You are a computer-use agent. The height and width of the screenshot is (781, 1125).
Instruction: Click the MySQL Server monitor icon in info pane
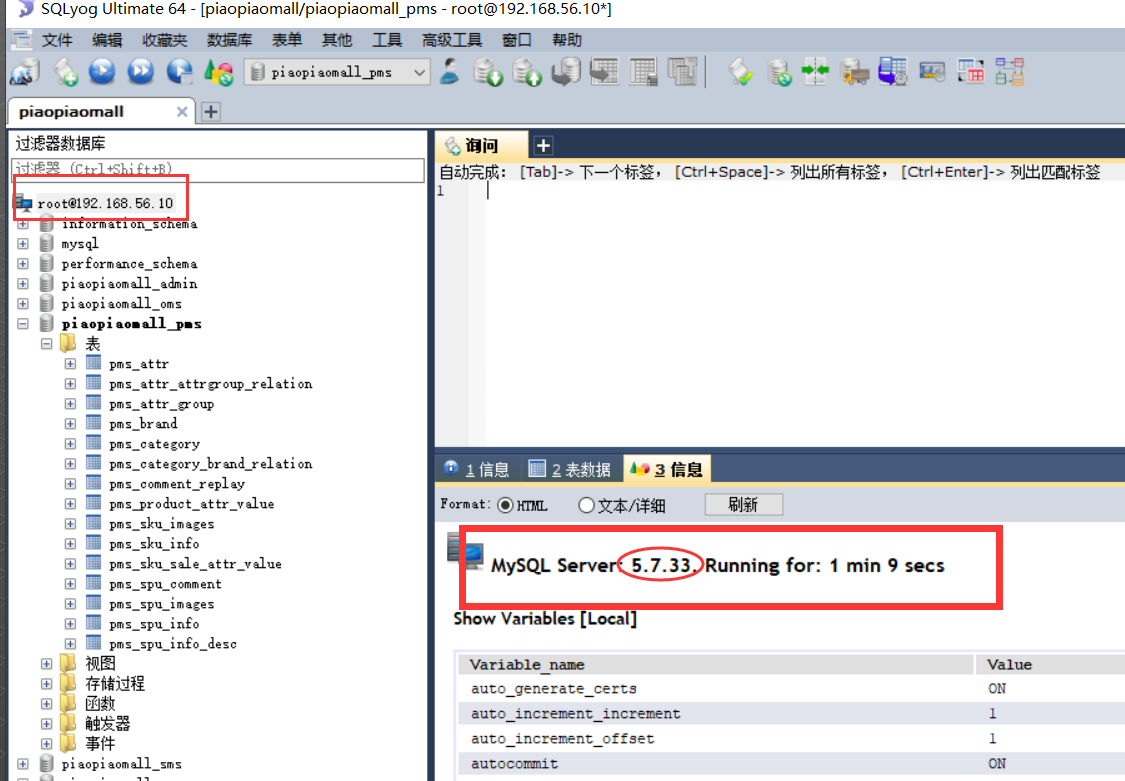pos(466,551)
